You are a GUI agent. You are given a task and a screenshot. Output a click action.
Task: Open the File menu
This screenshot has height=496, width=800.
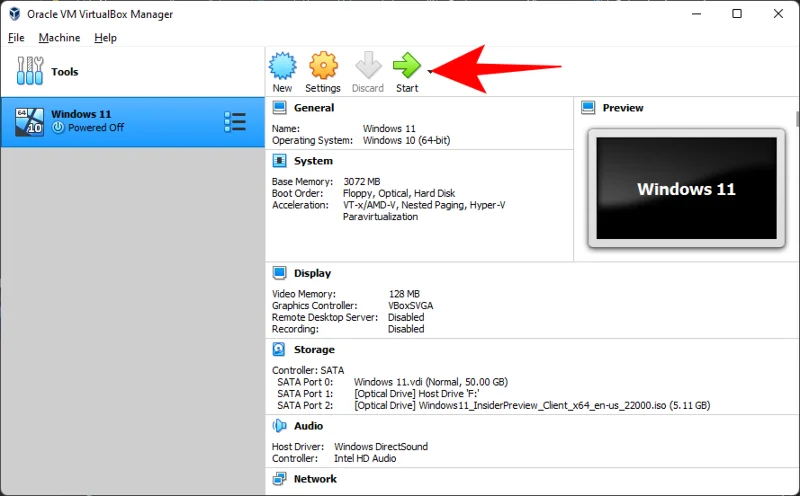16,38
